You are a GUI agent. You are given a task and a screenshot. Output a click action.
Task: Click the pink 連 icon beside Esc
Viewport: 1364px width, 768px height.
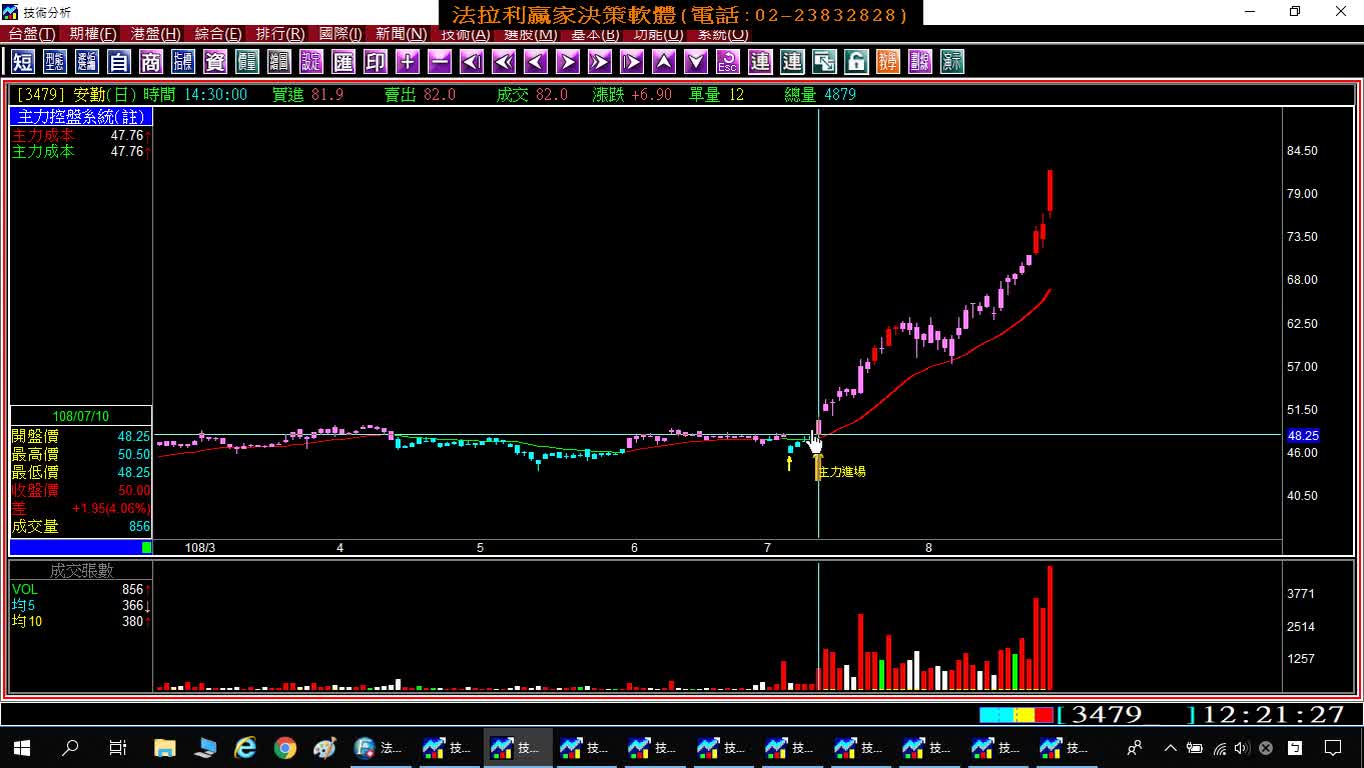[x=759, y=62]
